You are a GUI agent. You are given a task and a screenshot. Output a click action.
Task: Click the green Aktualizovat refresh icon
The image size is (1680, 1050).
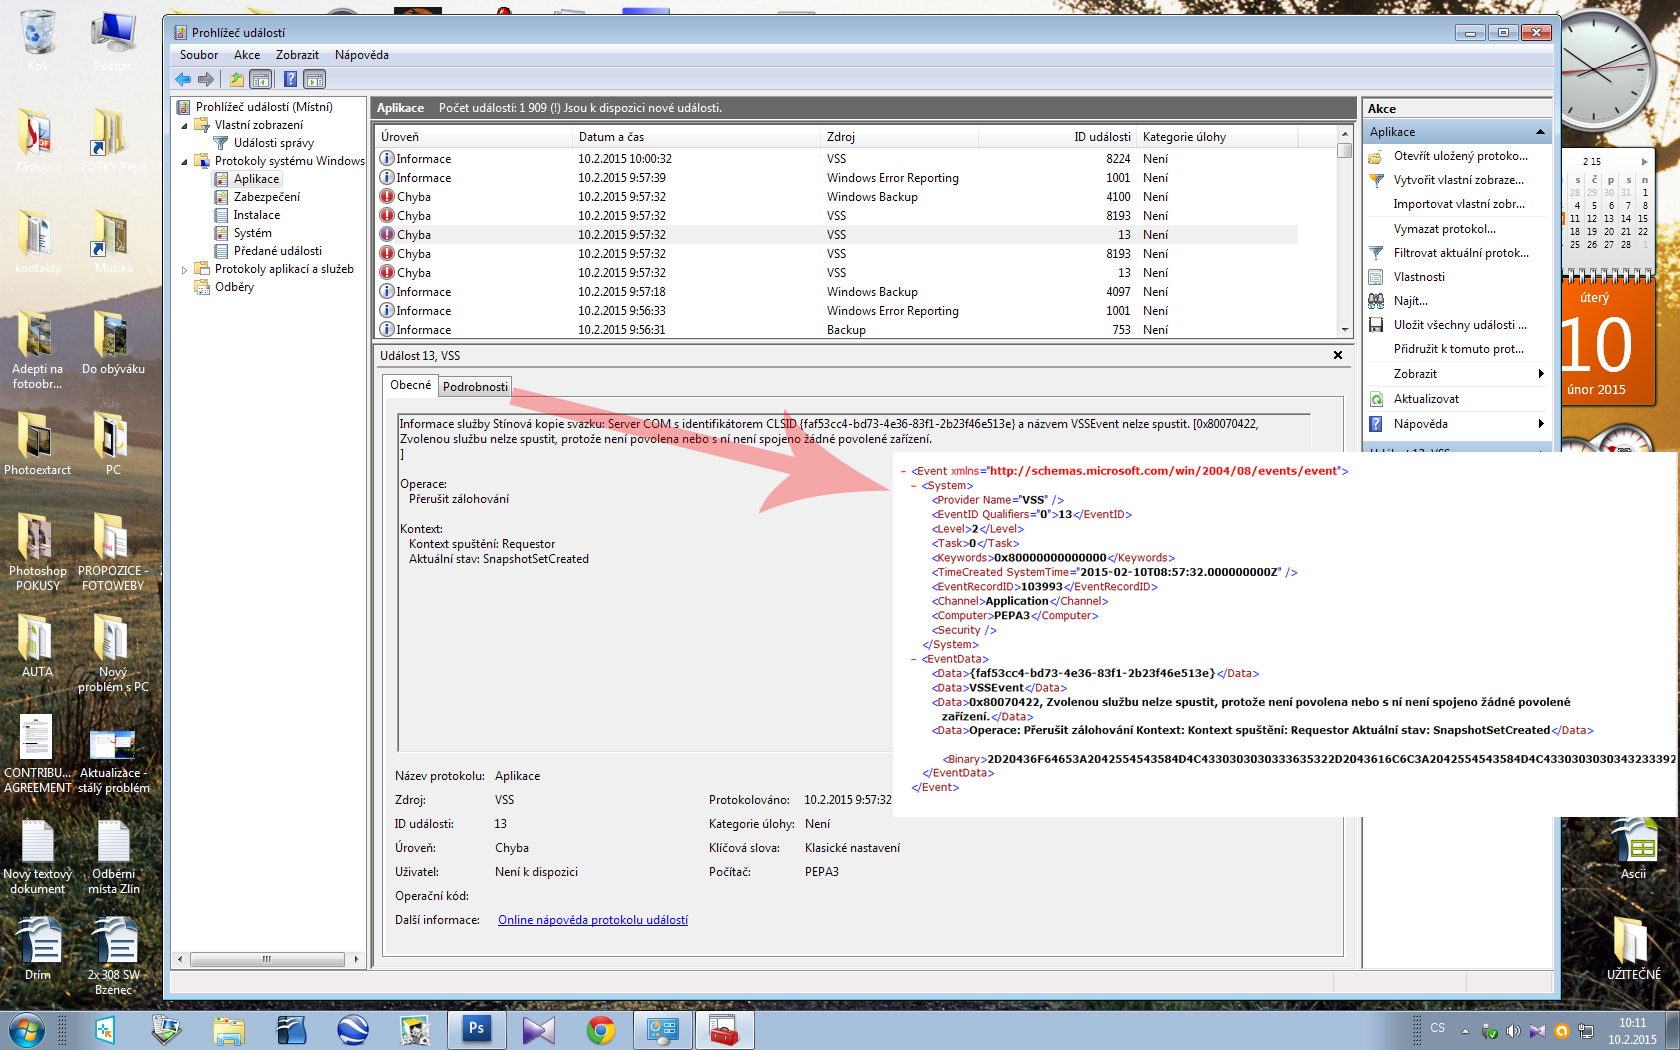[x=1376, y=399]
